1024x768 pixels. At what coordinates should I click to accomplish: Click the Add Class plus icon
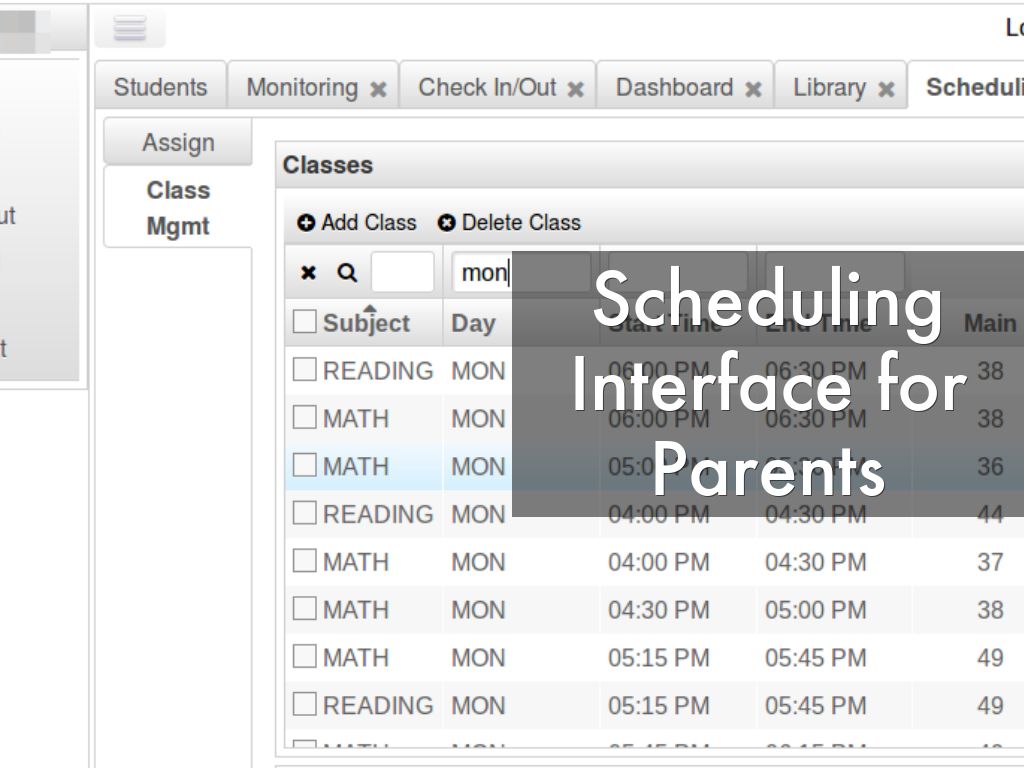[x=306, y=223]
